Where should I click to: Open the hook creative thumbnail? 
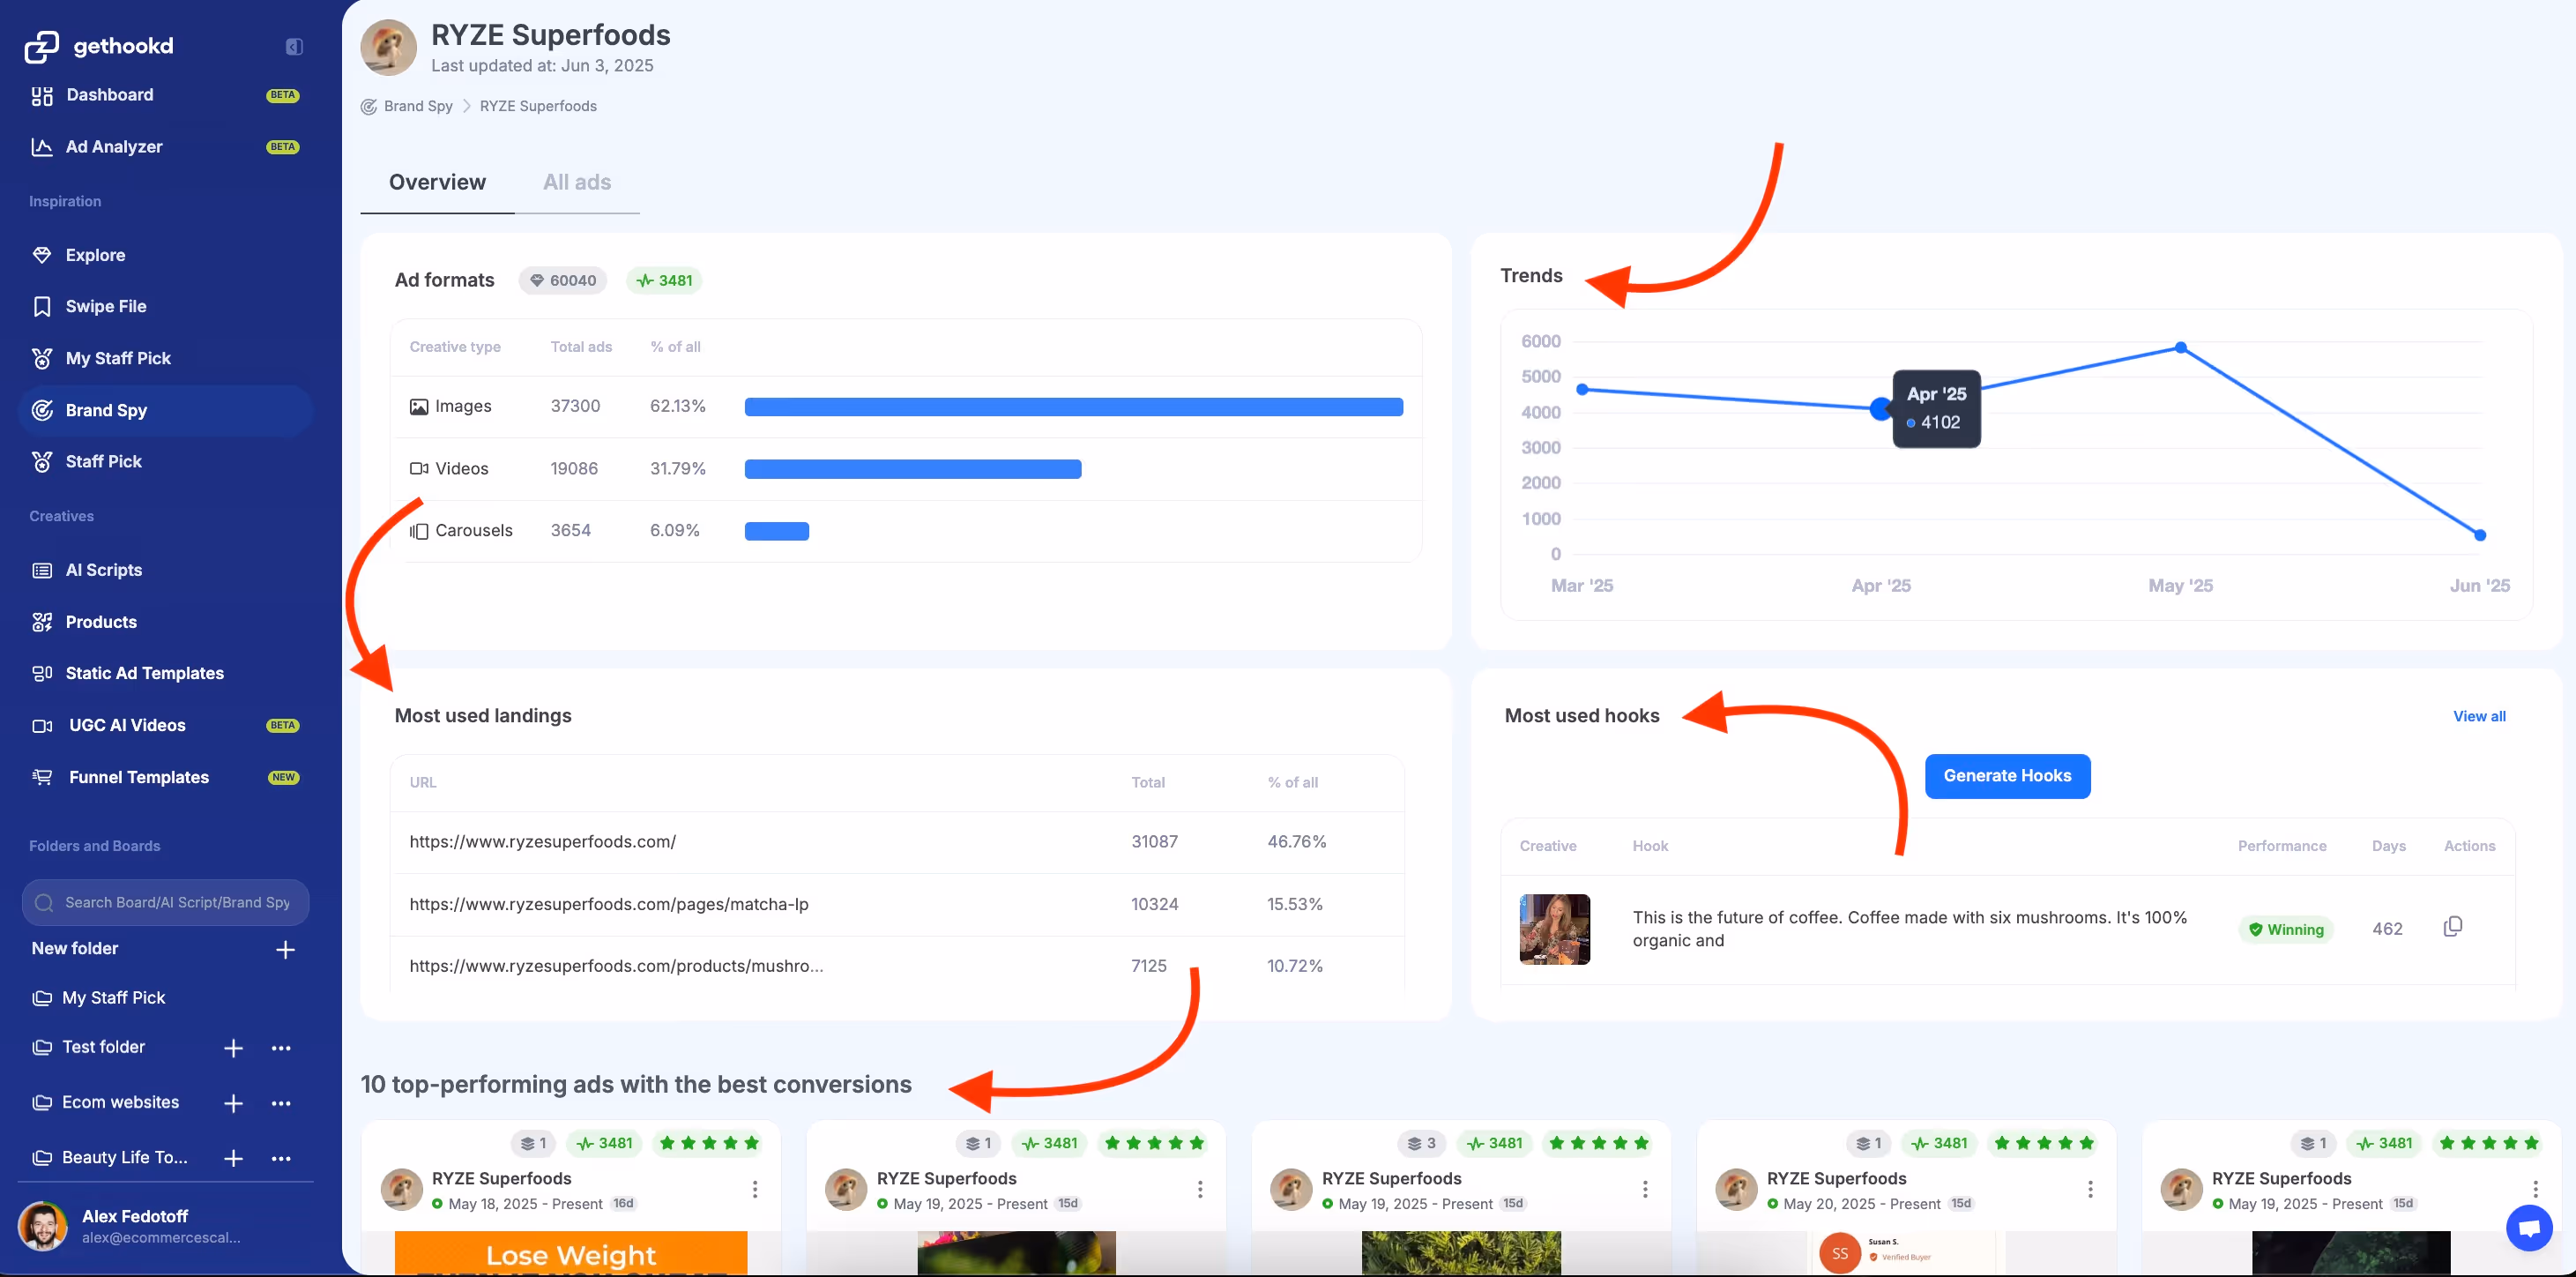coord(1554,929)
